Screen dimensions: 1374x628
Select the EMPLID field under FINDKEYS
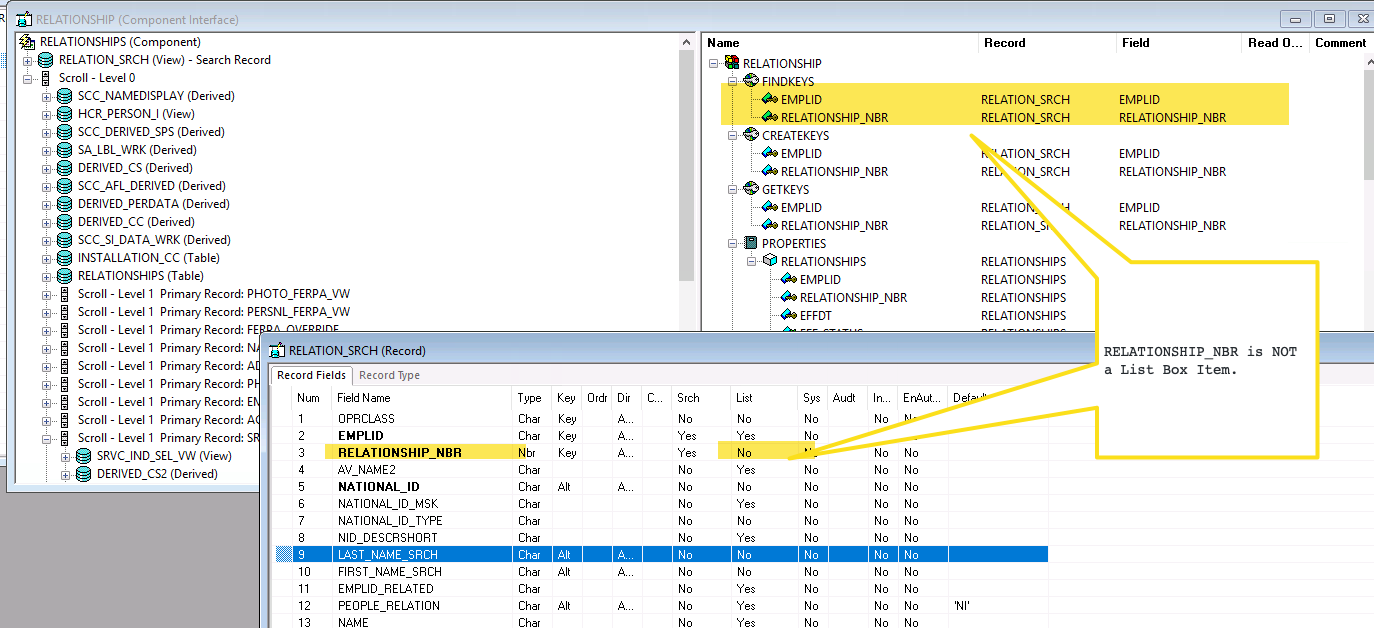click(x=801, y=99)
